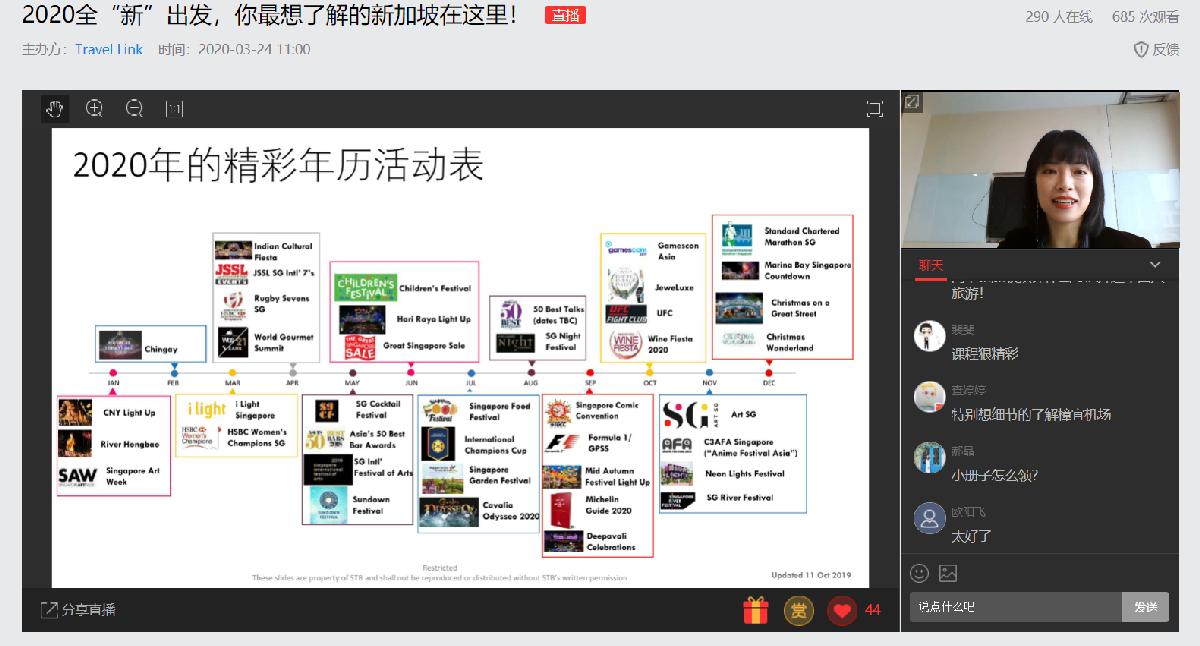The width and height of the screenshot is (1200, 646).
Task: Attach an image to chat
Action: (948, 573)
